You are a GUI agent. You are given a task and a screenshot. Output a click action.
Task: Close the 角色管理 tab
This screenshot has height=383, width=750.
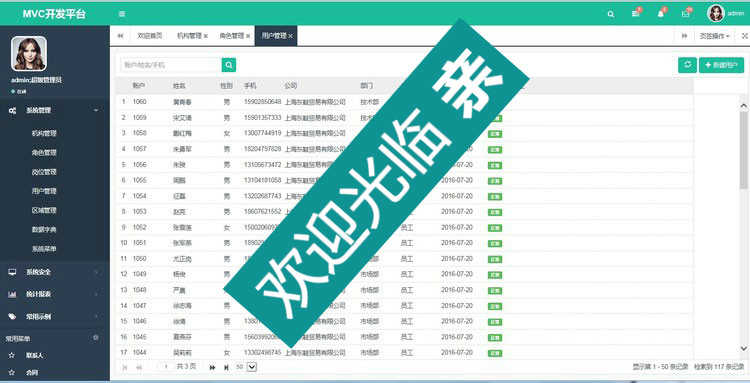[x=248, y=36]
